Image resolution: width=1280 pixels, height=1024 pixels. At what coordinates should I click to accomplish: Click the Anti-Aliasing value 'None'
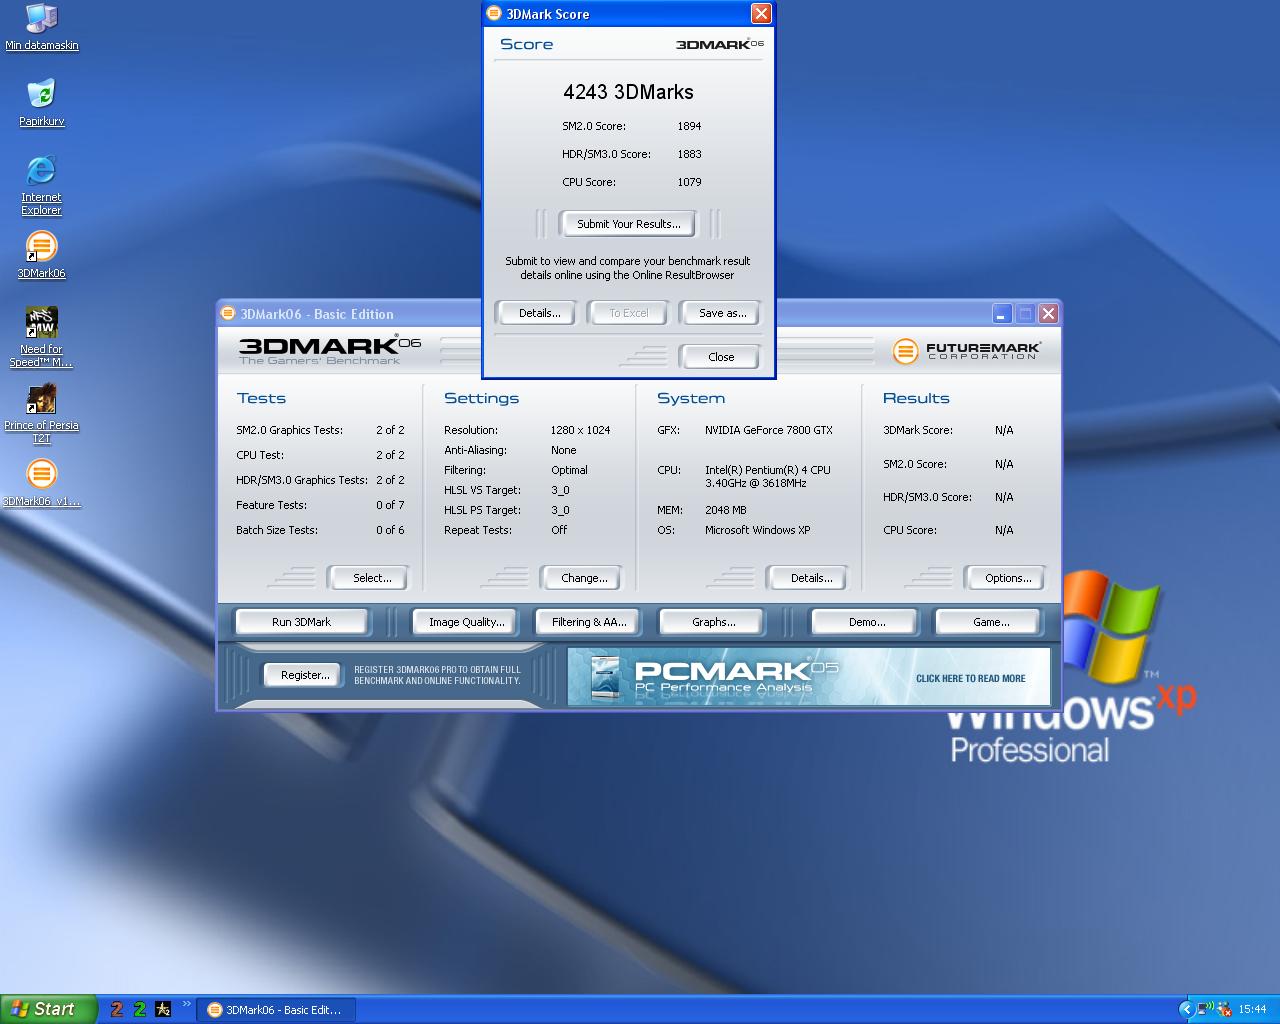coord(563,450)
